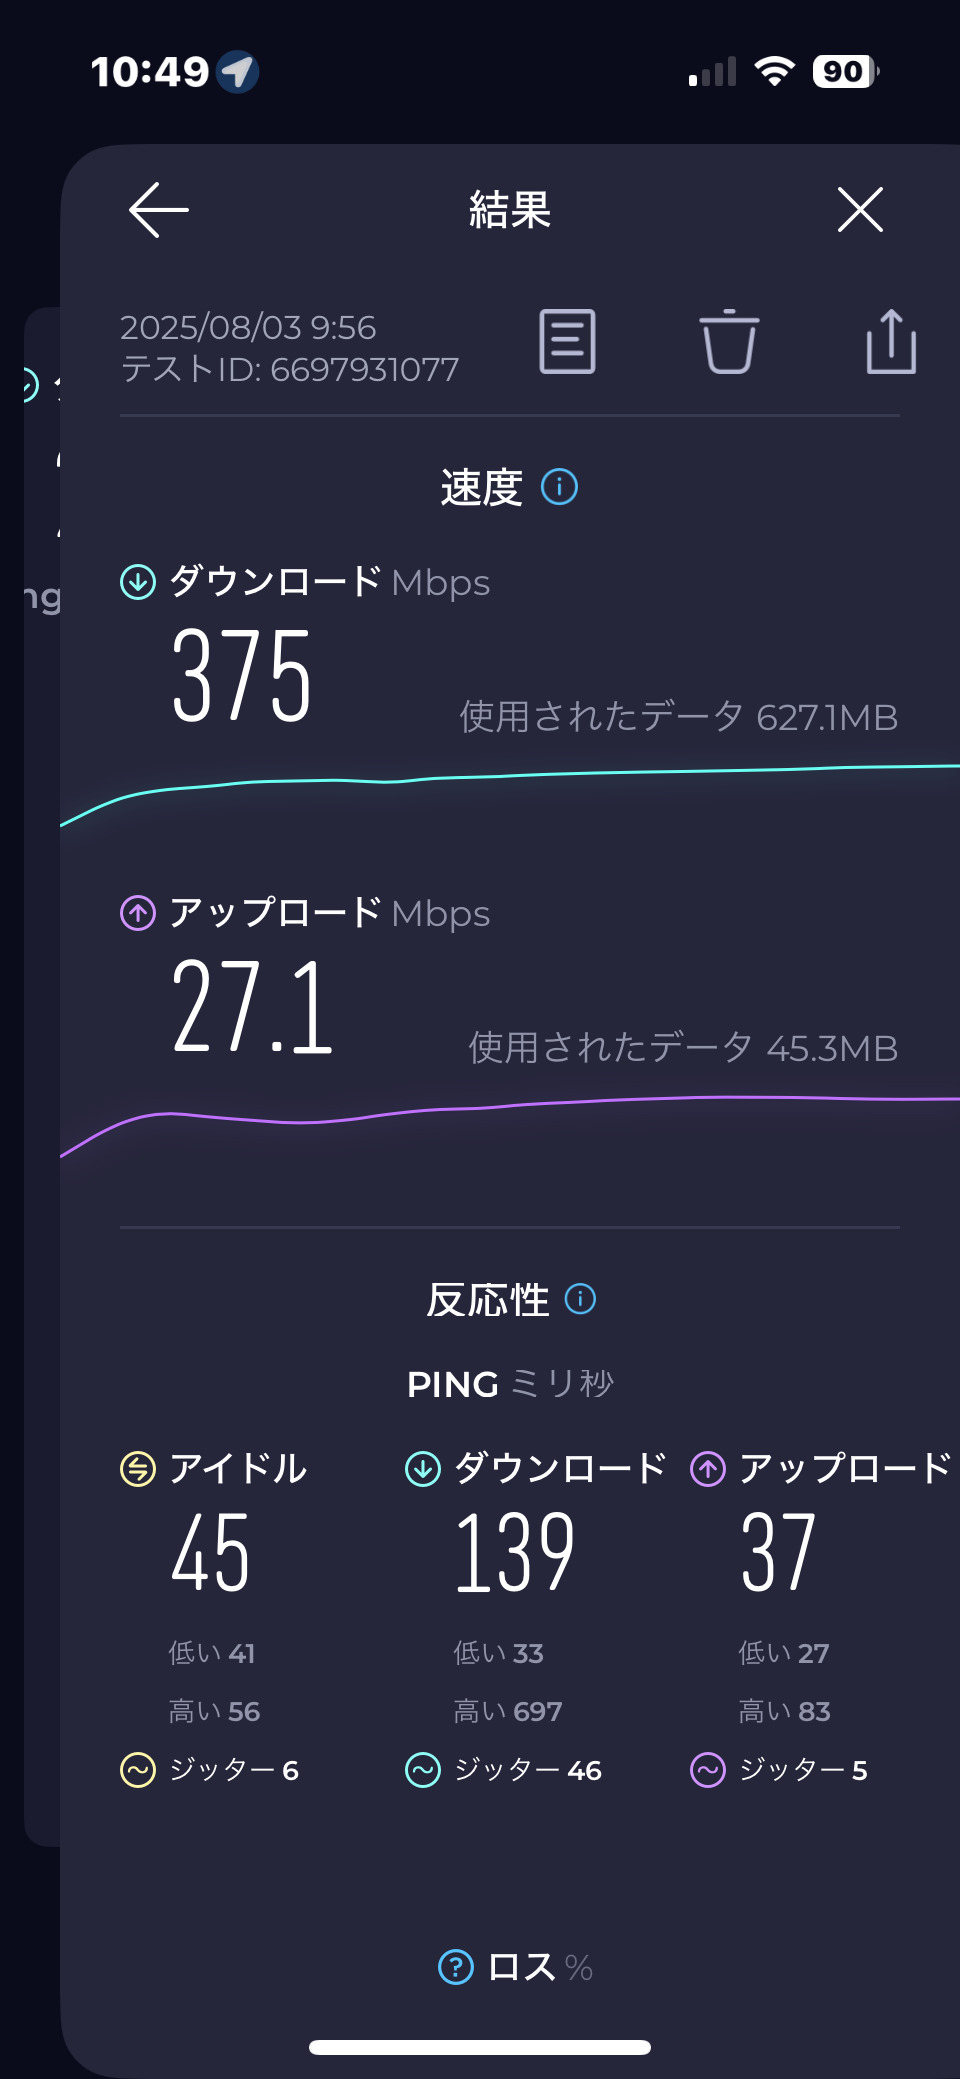
Task: Tap the upload arrow icon above 27.1
Action: [138, 912]
